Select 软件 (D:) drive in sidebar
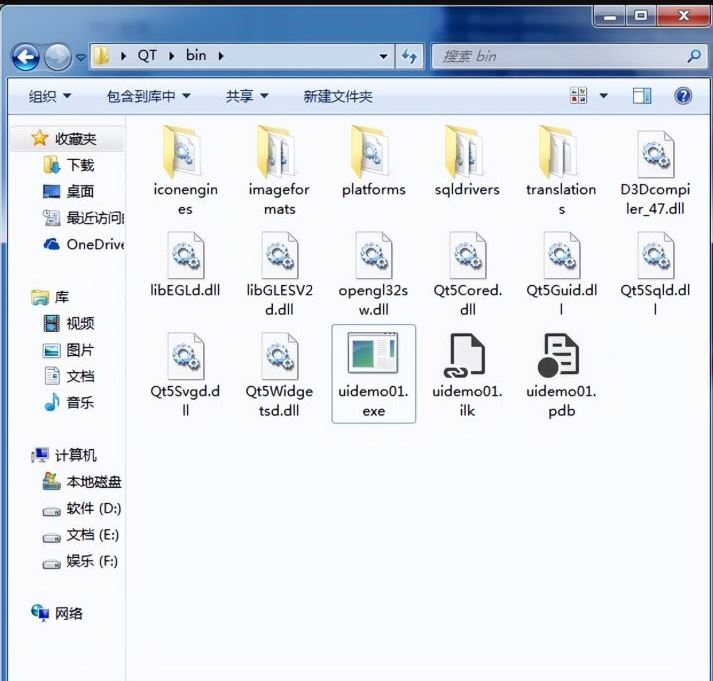The height and width of the screenshot is (681, 713). [x=82, y=508]
